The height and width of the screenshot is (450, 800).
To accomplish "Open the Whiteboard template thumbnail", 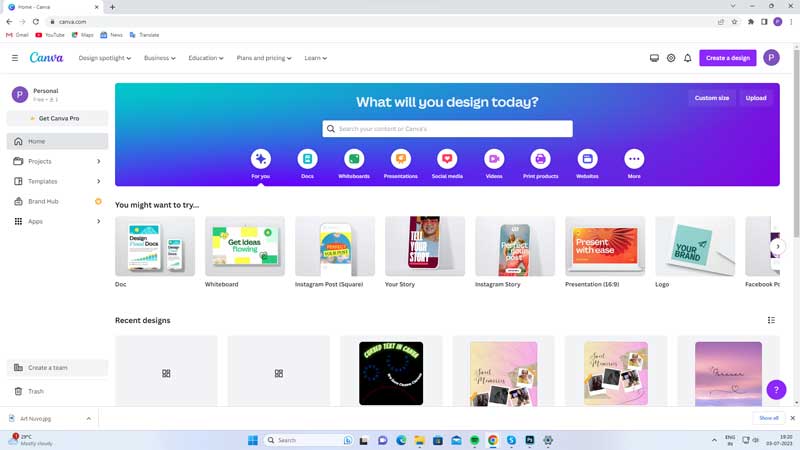I will coord(245,246).
